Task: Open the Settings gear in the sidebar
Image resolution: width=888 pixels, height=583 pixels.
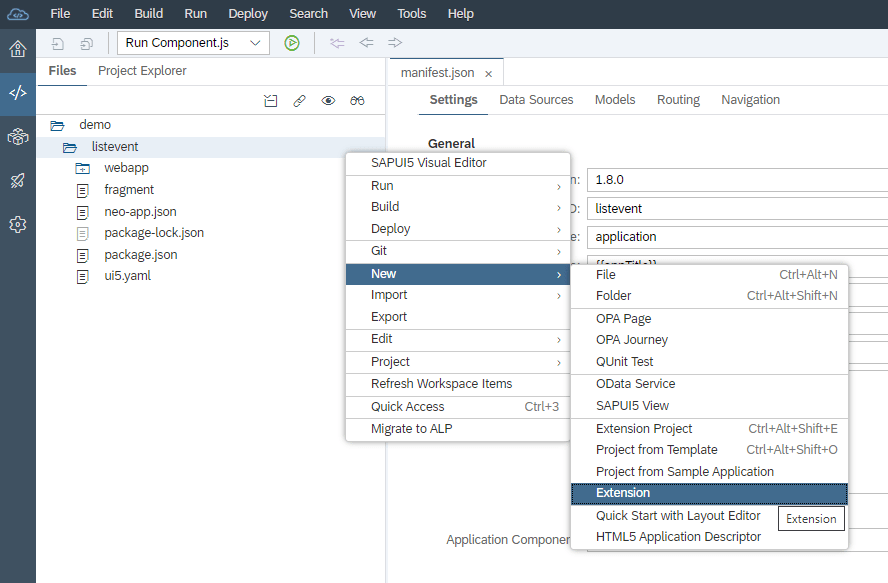Action: point(17,224)
